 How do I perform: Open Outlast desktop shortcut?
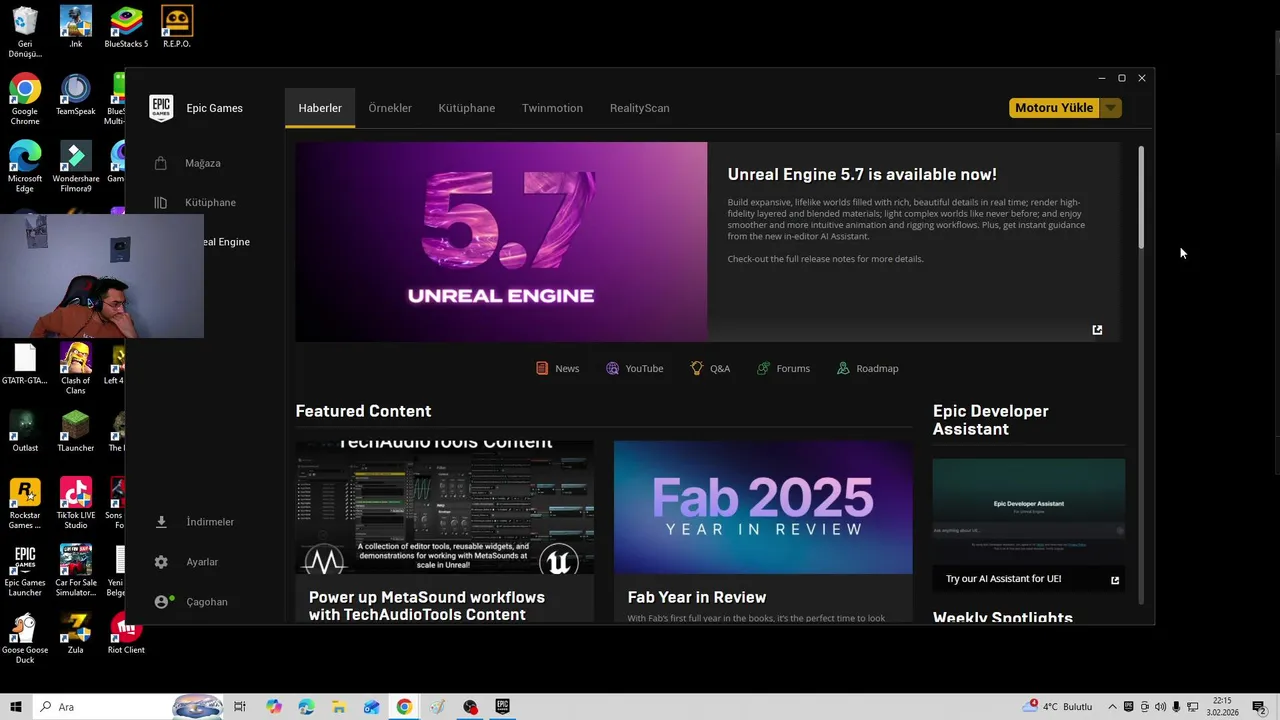(25, 431)
